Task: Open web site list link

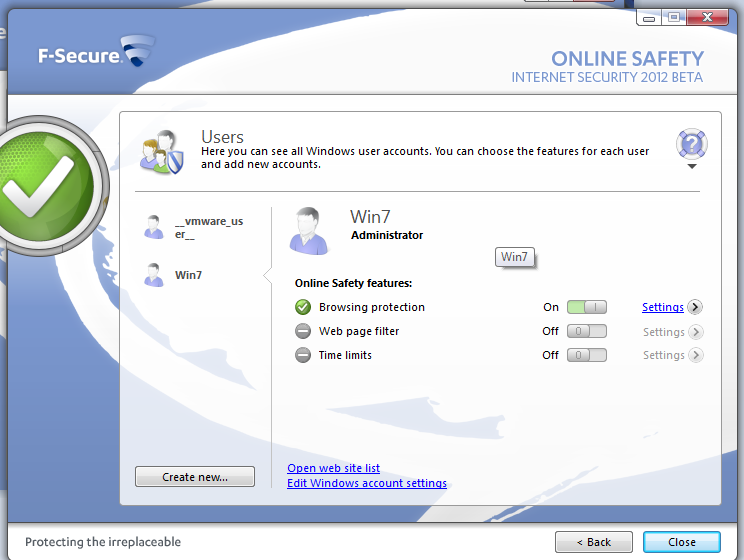Action: point(333,468)
